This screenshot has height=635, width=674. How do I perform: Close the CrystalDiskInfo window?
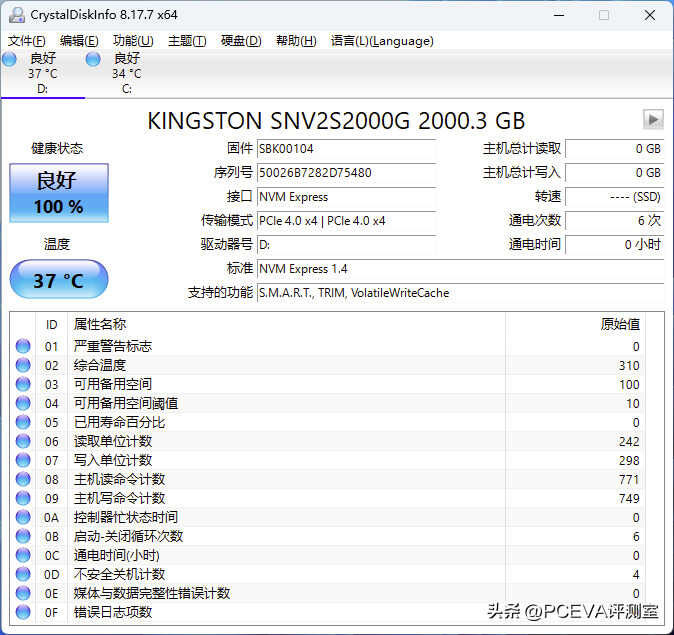tap(650, 15)
